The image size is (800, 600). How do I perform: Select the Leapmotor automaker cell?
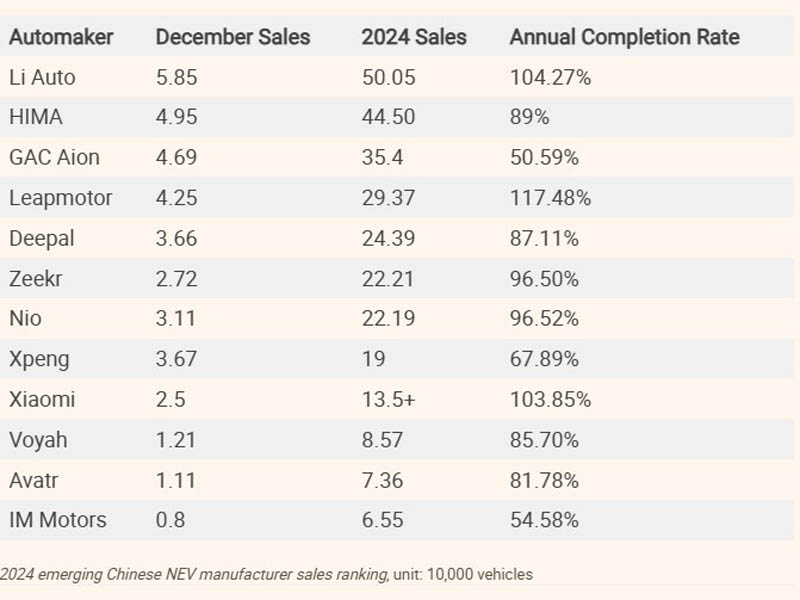[60, 198]
